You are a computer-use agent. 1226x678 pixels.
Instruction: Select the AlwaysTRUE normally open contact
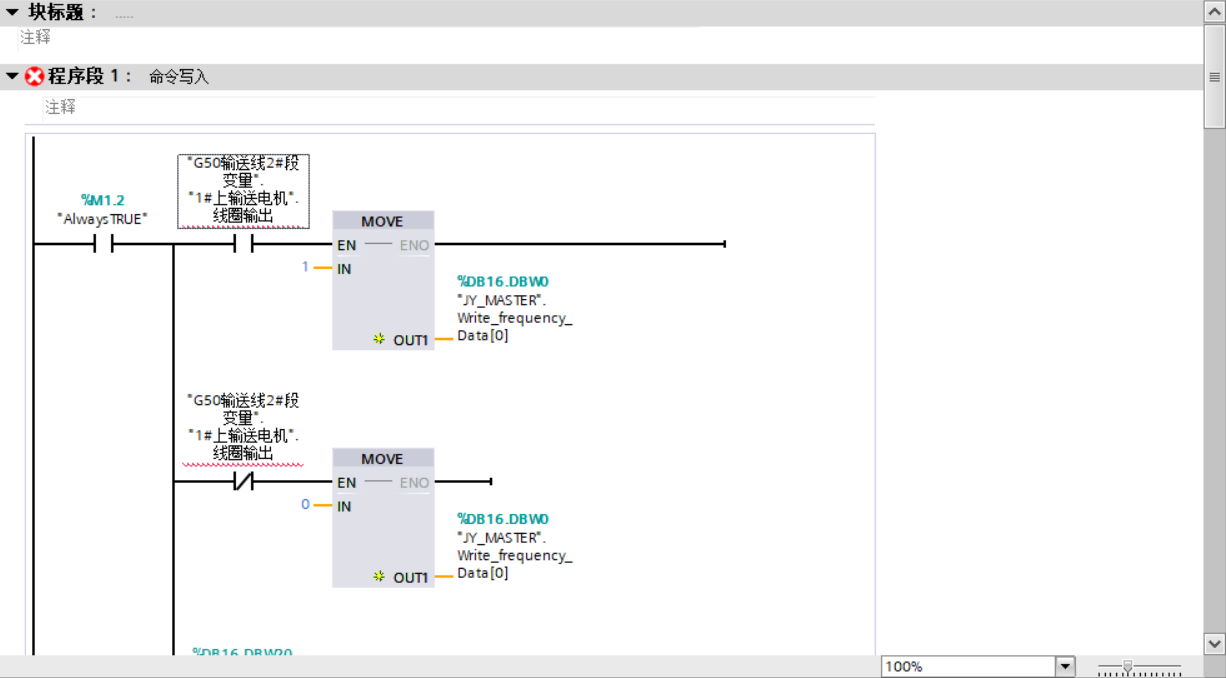point(104,244)
